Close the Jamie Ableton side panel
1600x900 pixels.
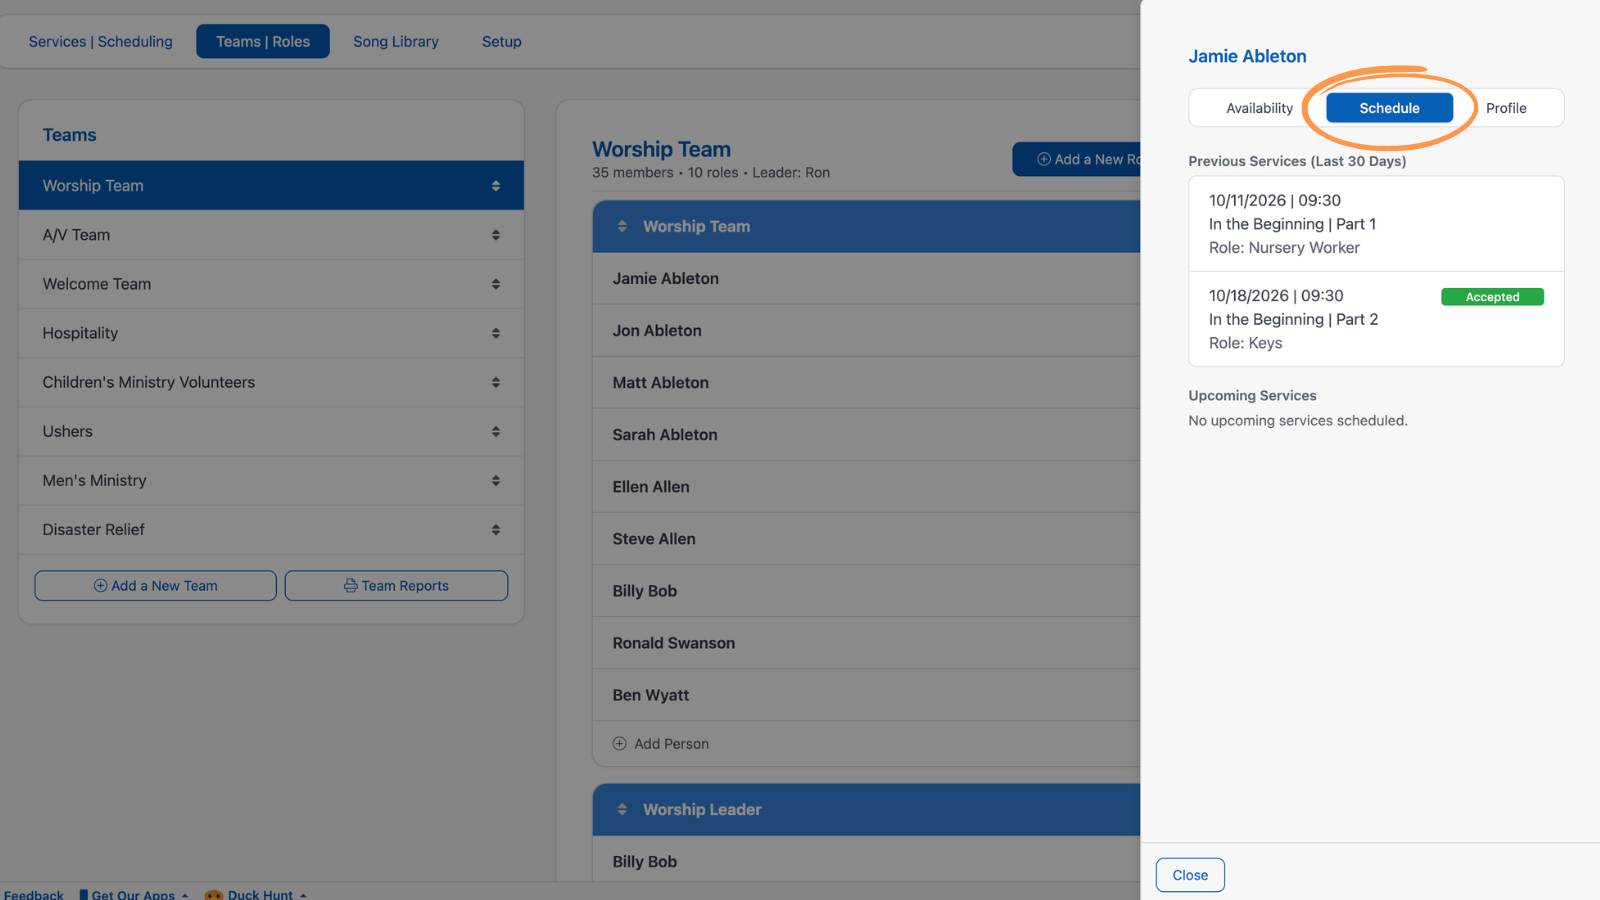[1190, 875]
